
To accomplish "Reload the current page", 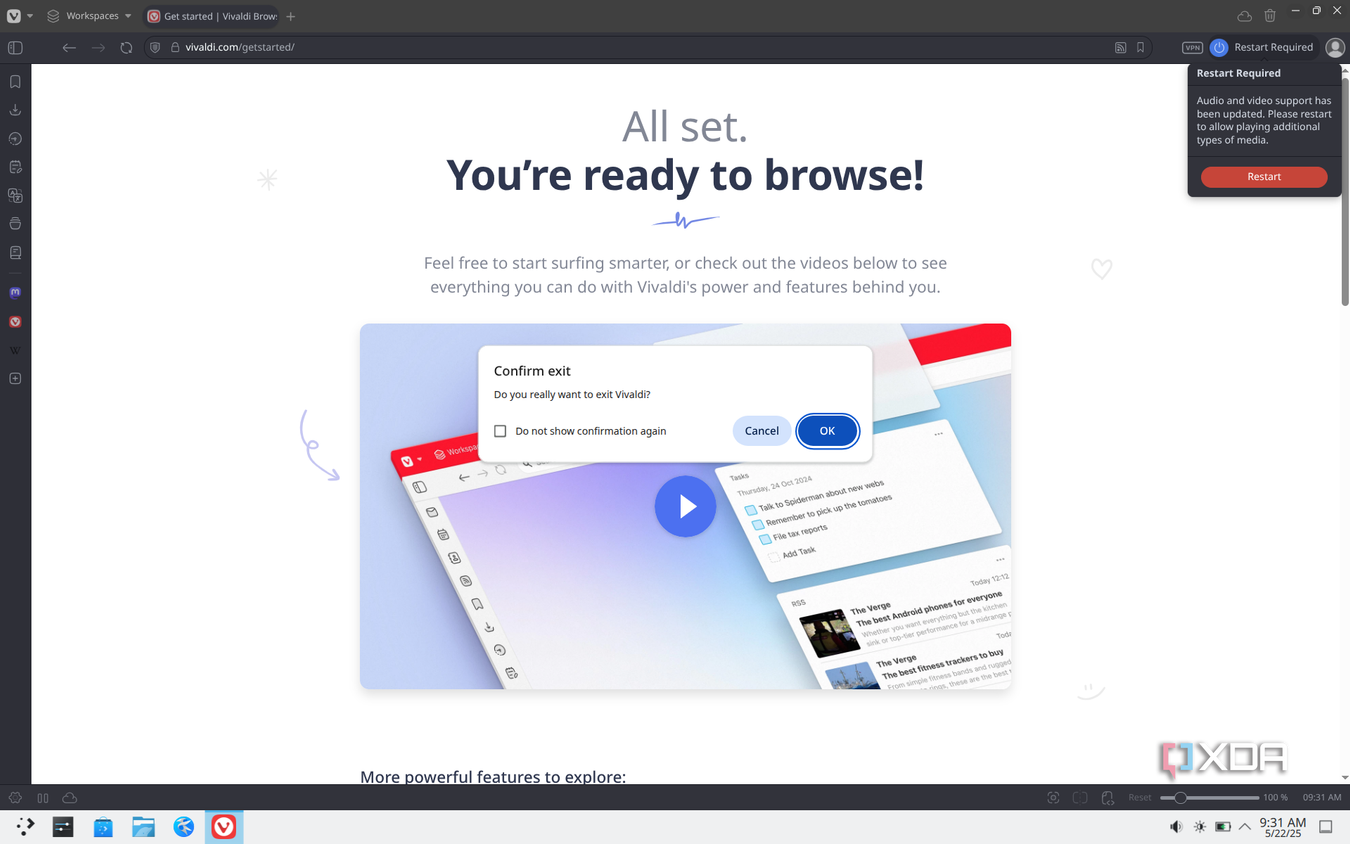I will point(126,47).
